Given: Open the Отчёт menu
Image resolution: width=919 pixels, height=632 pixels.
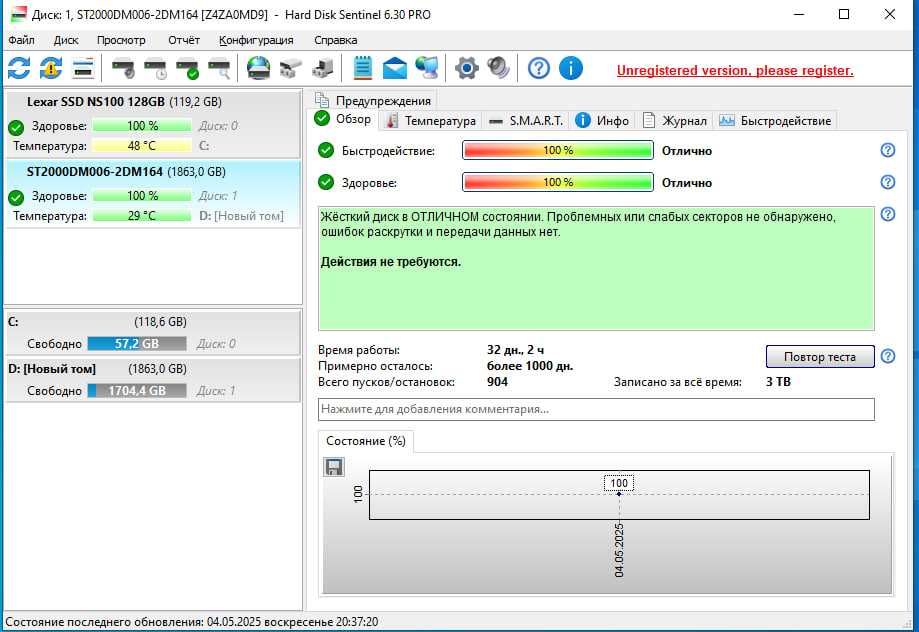Looking at the screenshot, I should (x=183, y=40).
